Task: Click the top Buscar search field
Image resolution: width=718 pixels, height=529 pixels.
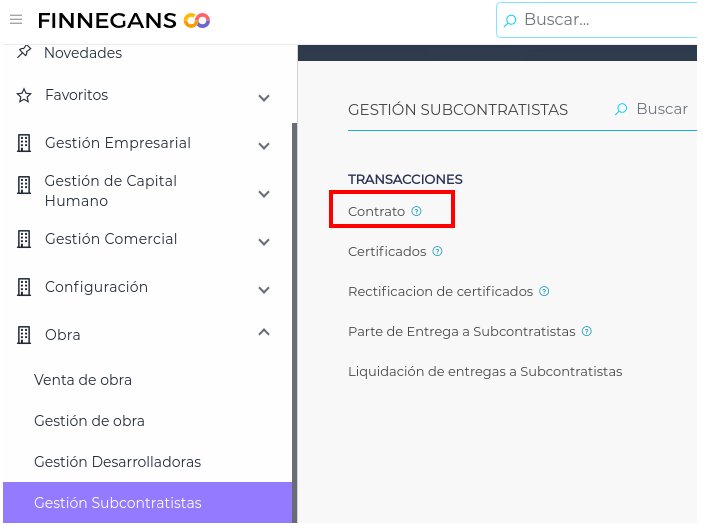Action: (x=600, y=20)
